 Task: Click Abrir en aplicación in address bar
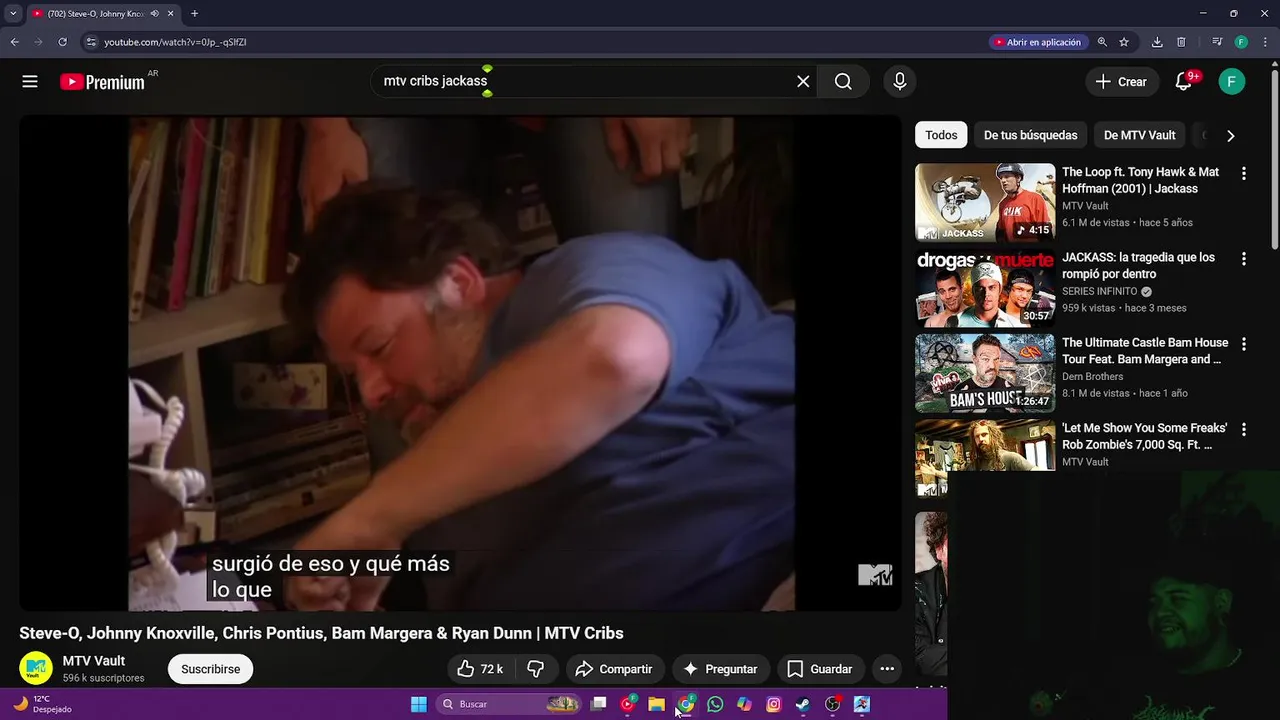pyautogui.click(x=1037, y=42)
